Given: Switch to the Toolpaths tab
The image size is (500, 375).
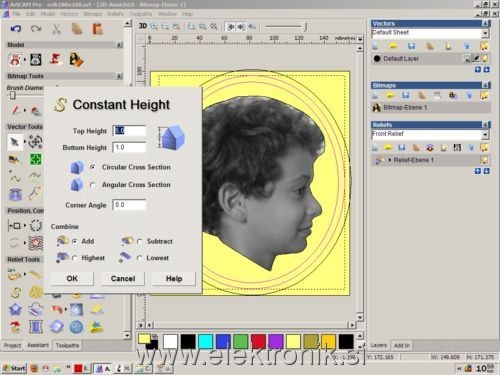Looking at the screenshot, I should [67, 345].
